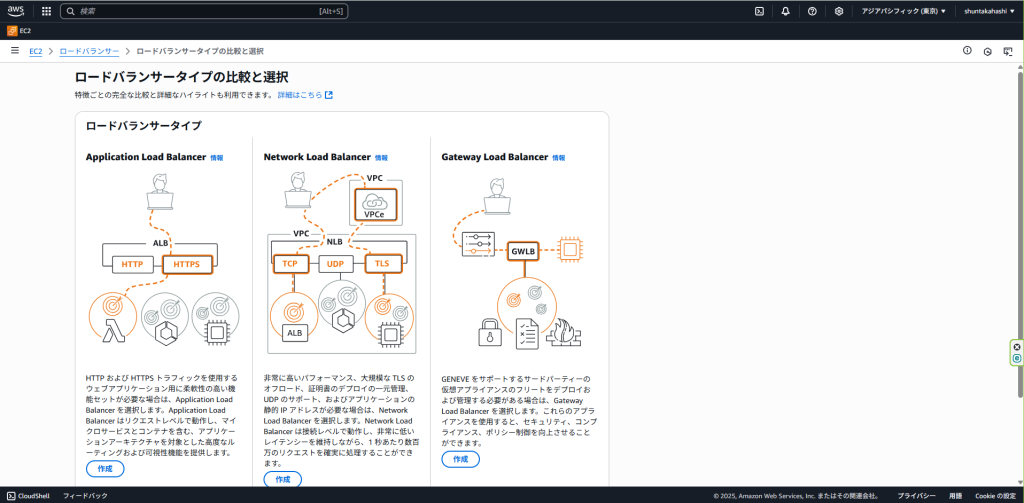
Task: Open the AWS home logo
Action: (x=16, y=10)
